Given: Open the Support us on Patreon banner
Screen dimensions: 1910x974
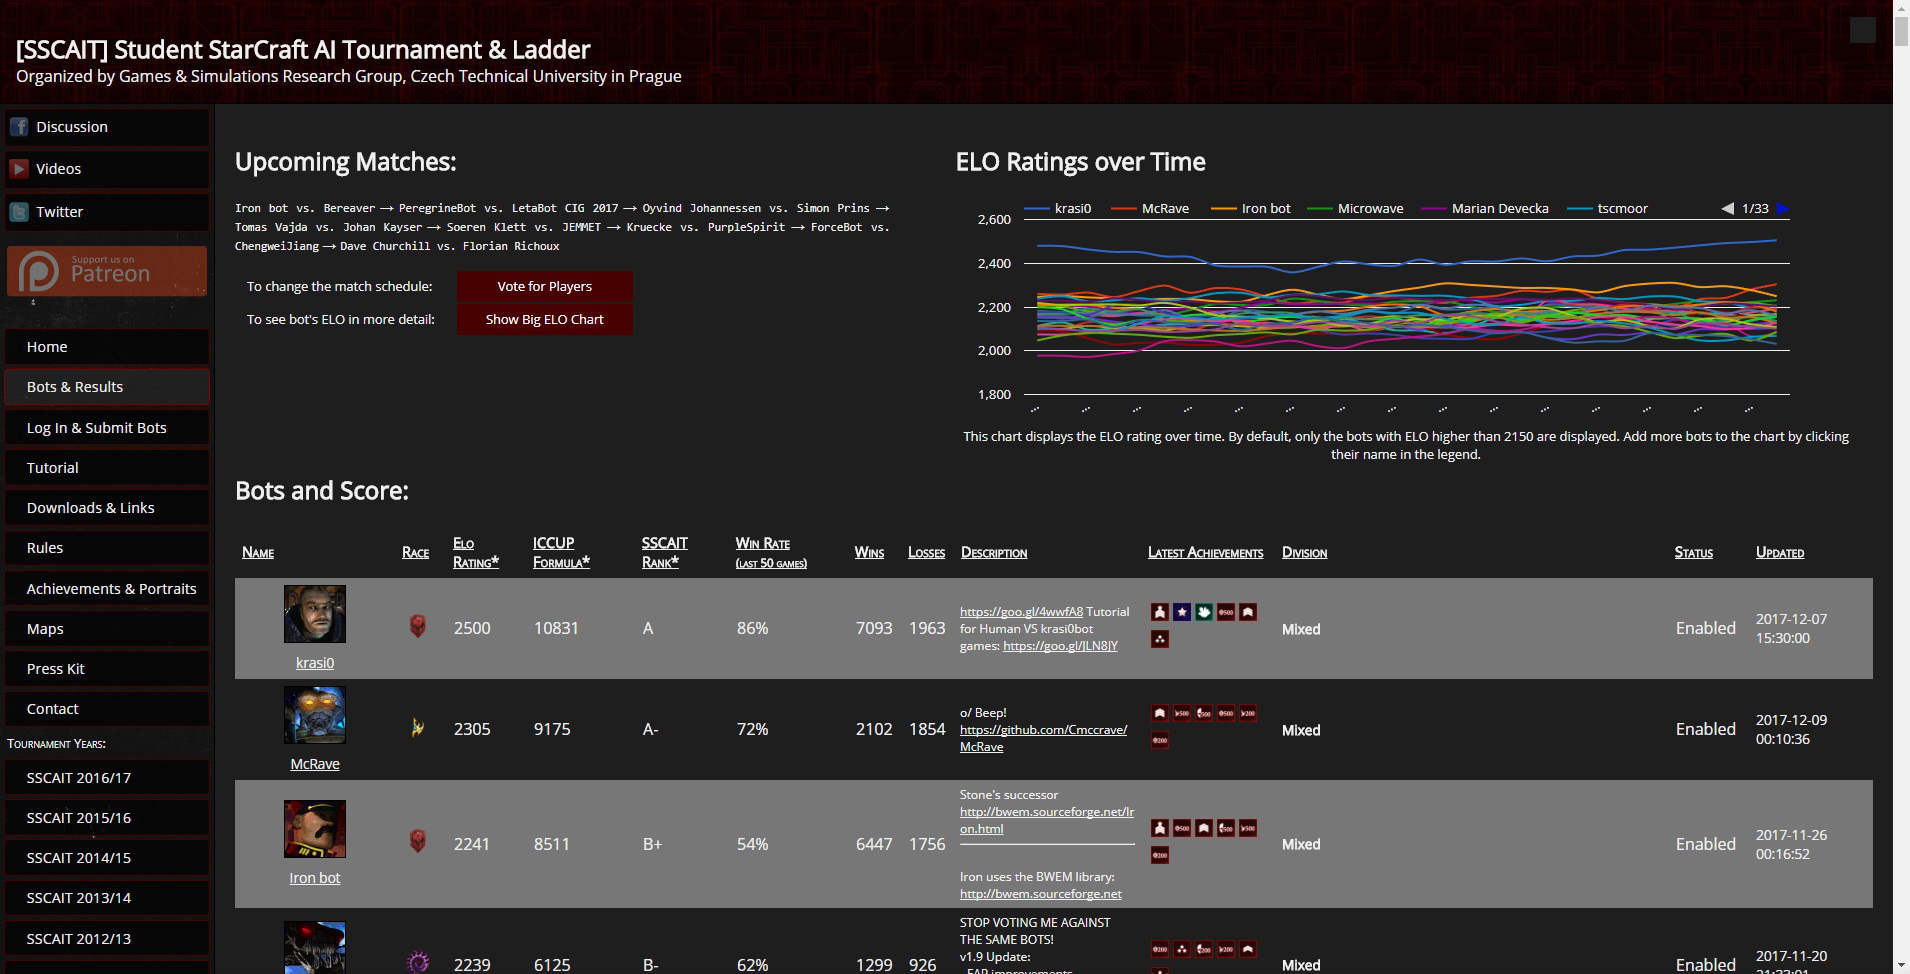Looking at the screenshot, I should (x=107, y=271).
